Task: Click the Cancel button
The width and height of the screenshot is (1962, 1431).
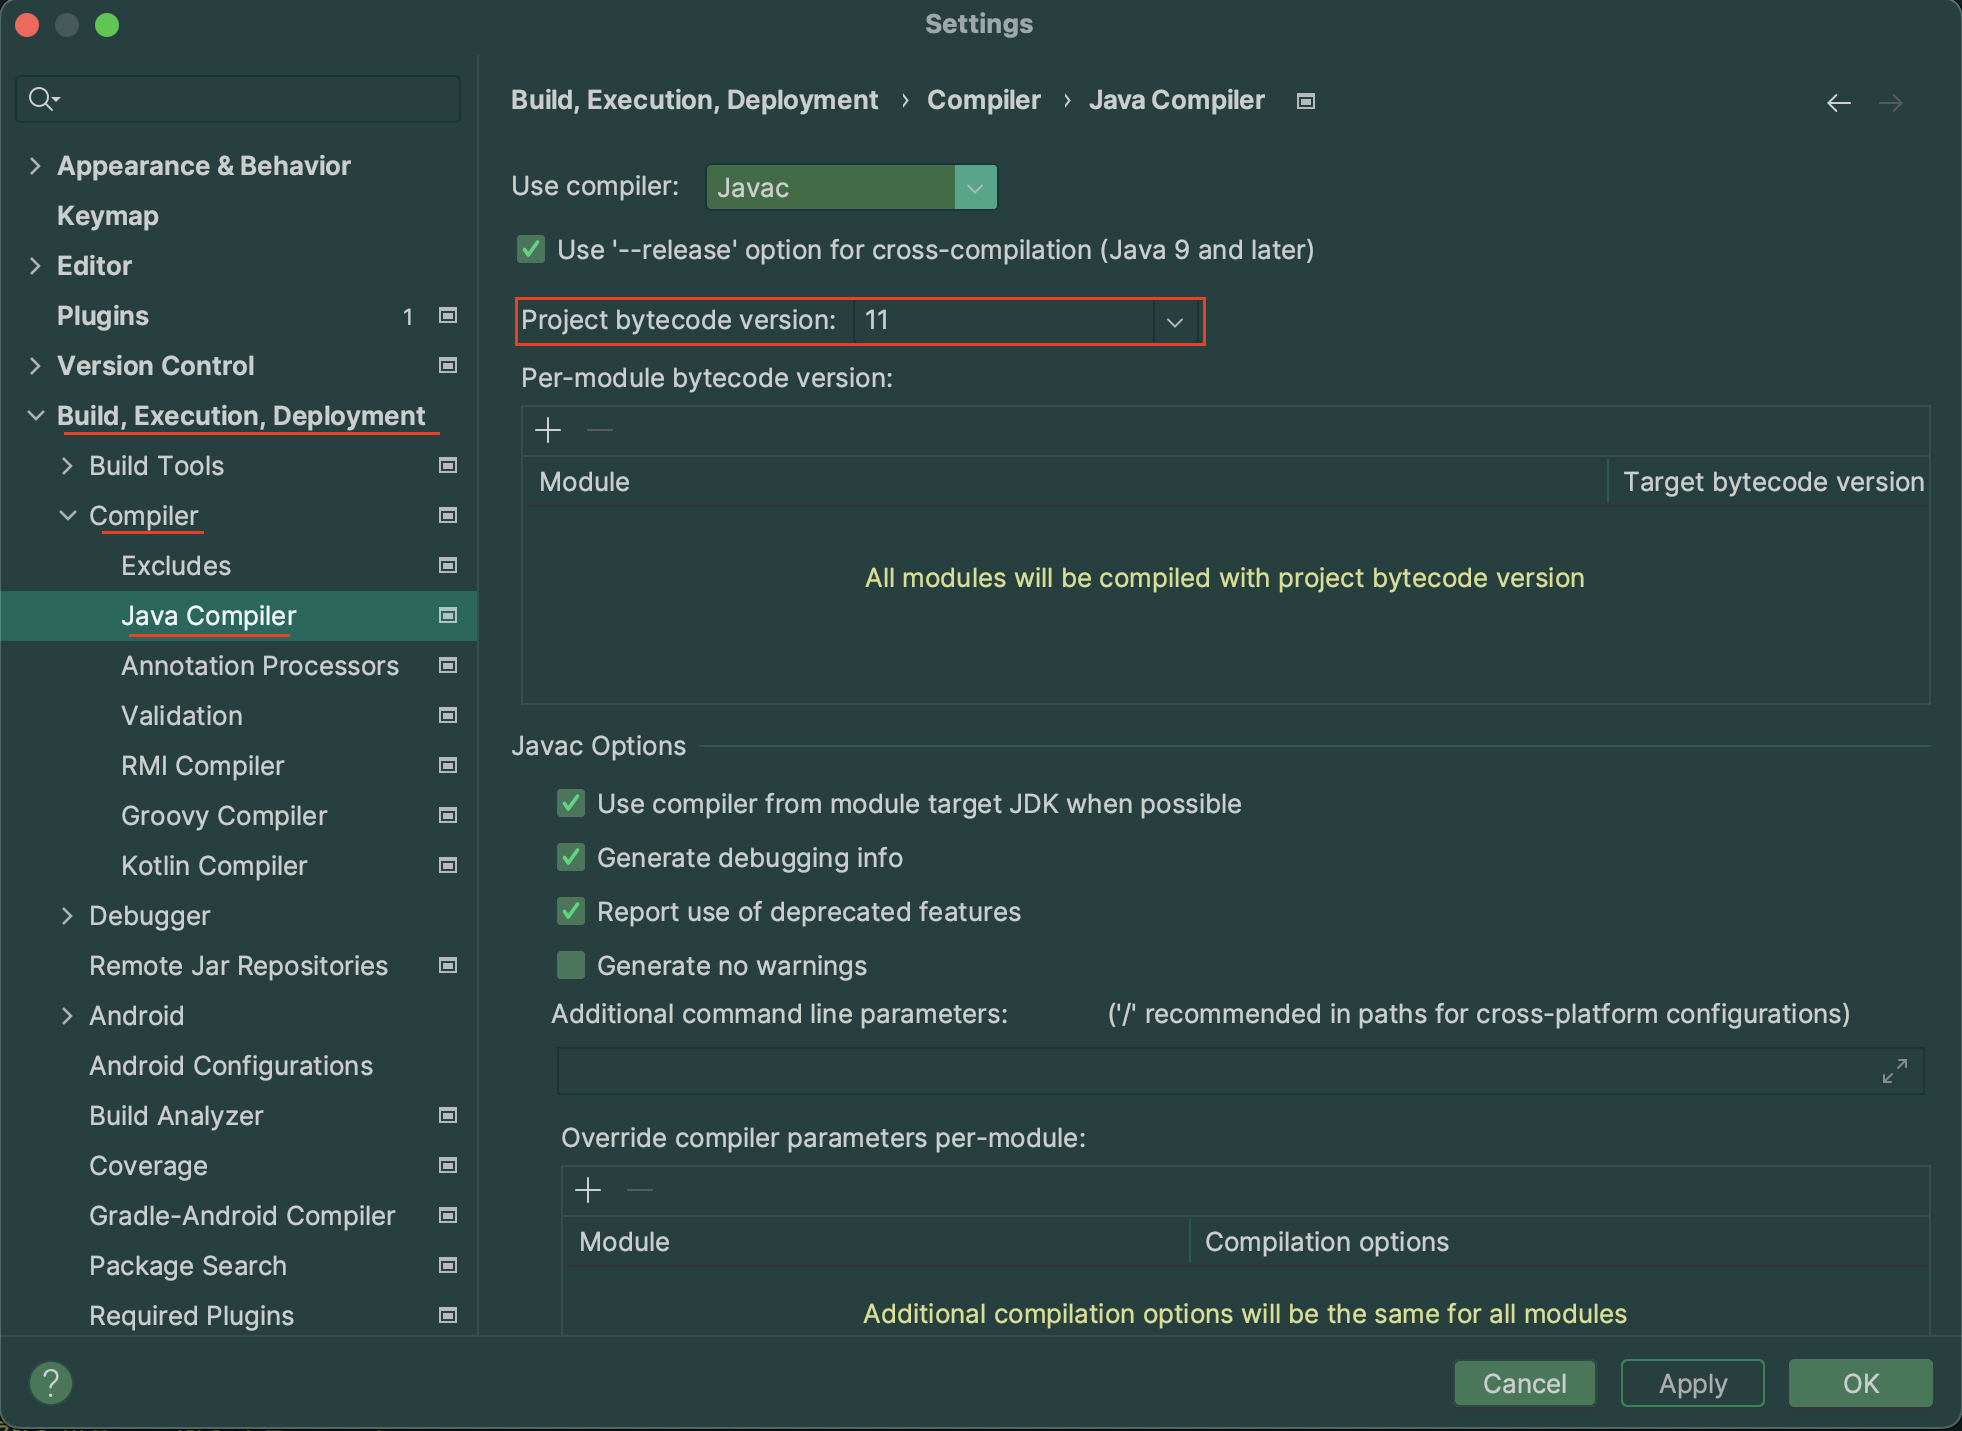Action: [x=1524, y=1383]
